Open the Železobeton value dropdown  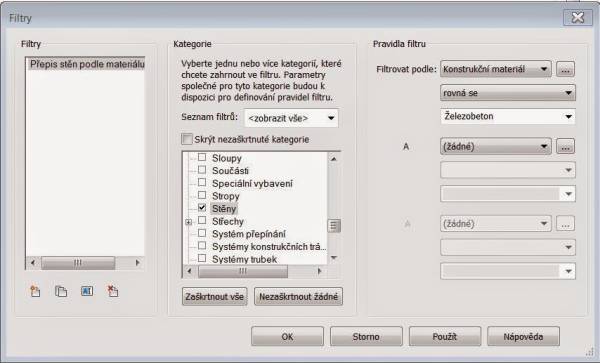click(x=508, y=116)
